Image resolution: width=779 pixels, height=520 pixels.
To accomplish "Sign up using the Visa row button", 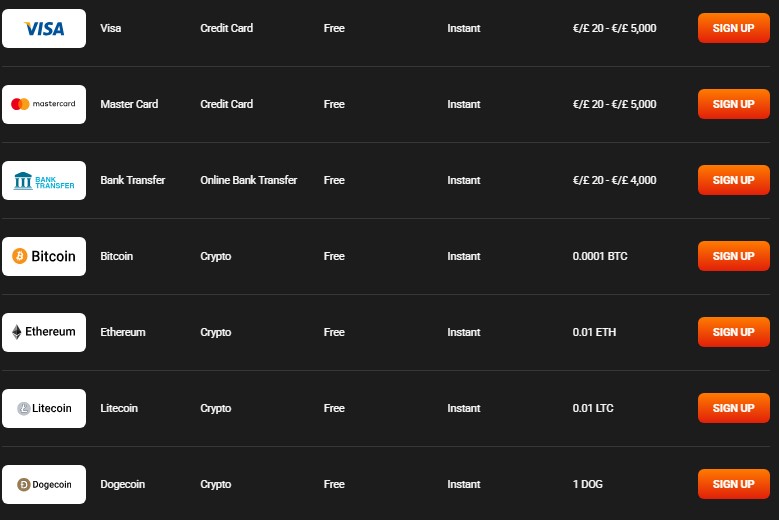I will (734, 28).
